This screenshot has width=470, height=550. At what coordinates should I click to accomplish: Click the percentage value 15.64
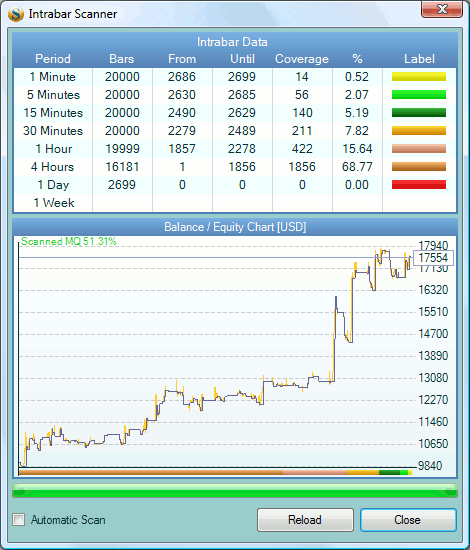tap(357, 149)
